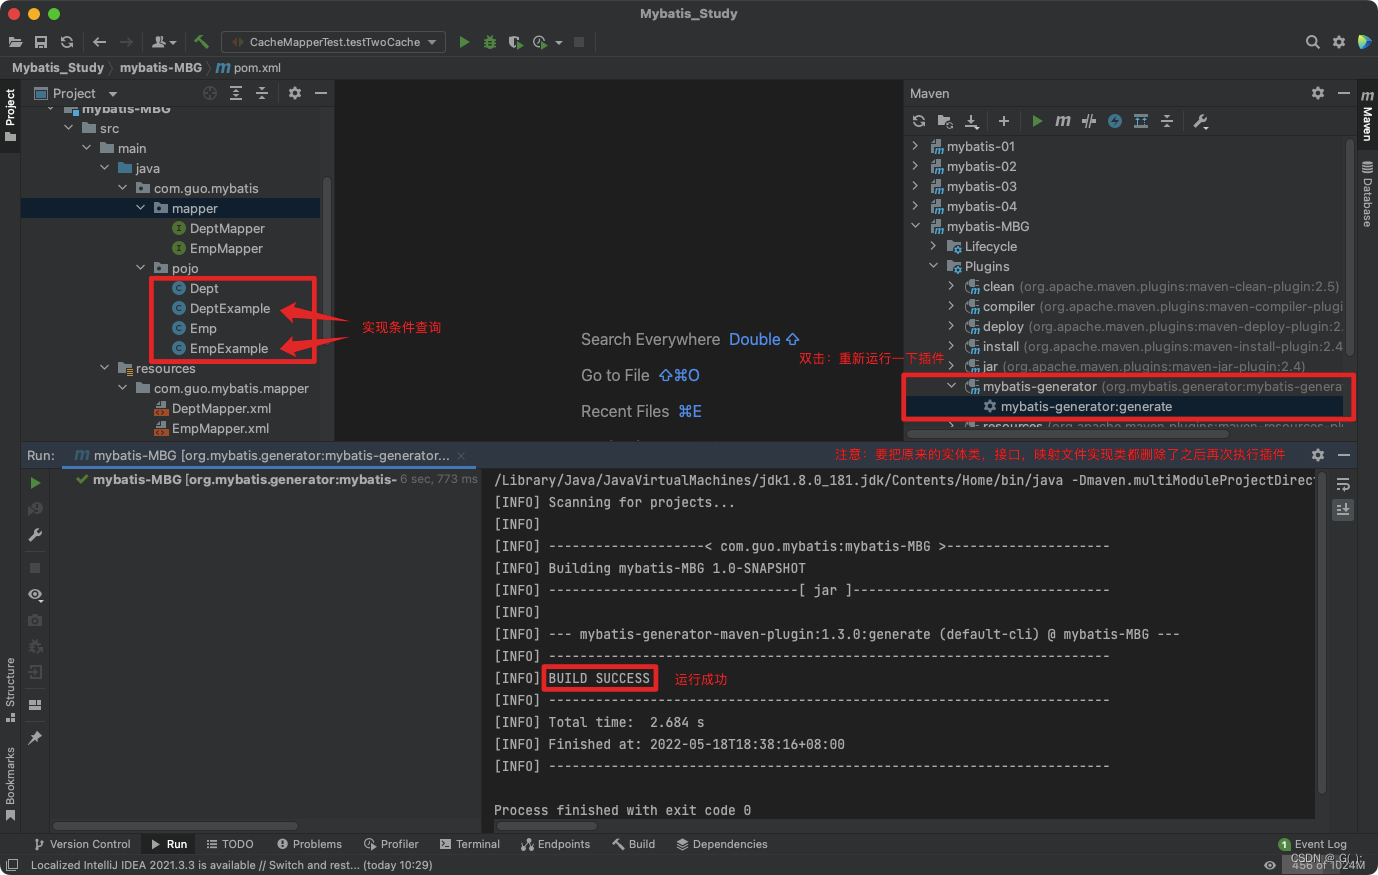
Task: Click the mybatis-MBG breadcrumb
Action: click(x=161, y=68)
